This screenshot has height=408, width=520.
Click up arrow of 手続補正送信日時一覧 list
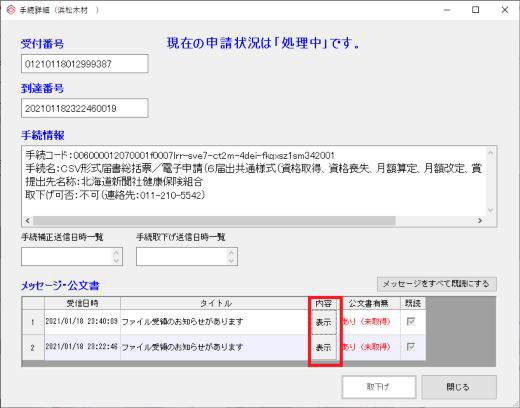pos(116,253)
